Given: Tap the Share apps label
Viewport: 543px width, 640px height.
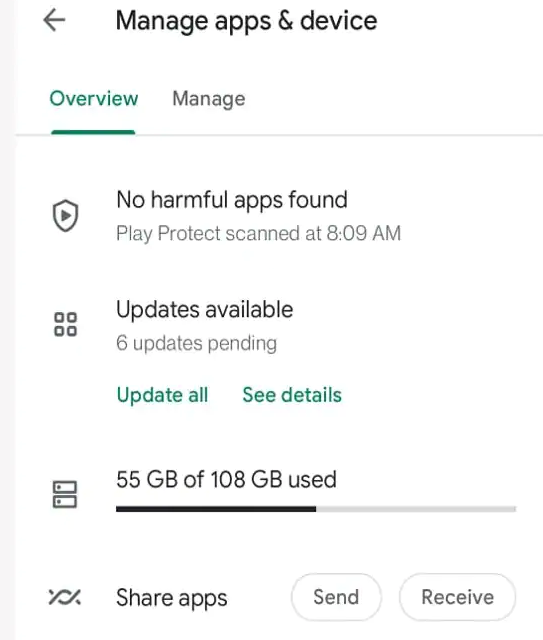Looking at the screenshot, I should [x=171, y=598].
